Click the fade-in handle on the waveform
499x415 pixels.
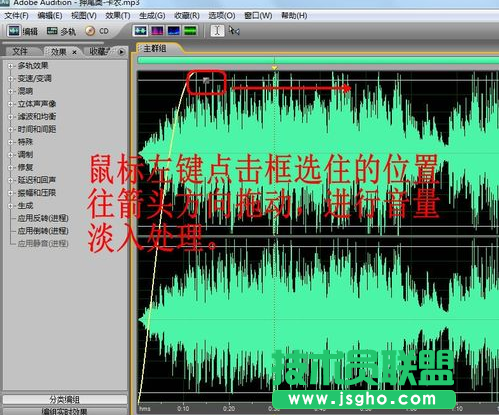206,80
